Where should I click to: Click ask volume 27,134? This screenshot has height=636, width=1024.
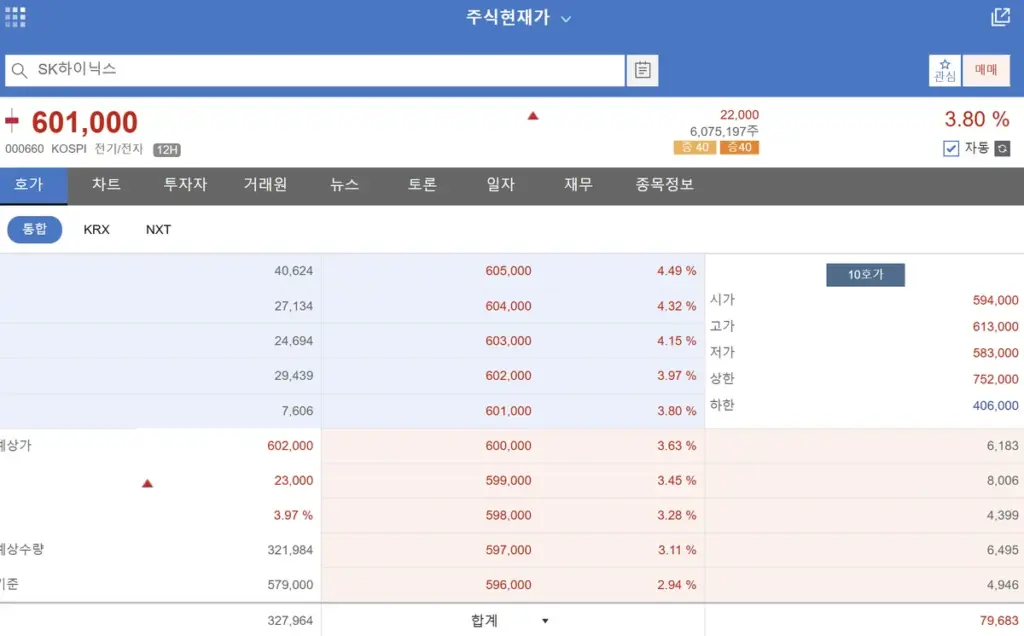point(293,306)
